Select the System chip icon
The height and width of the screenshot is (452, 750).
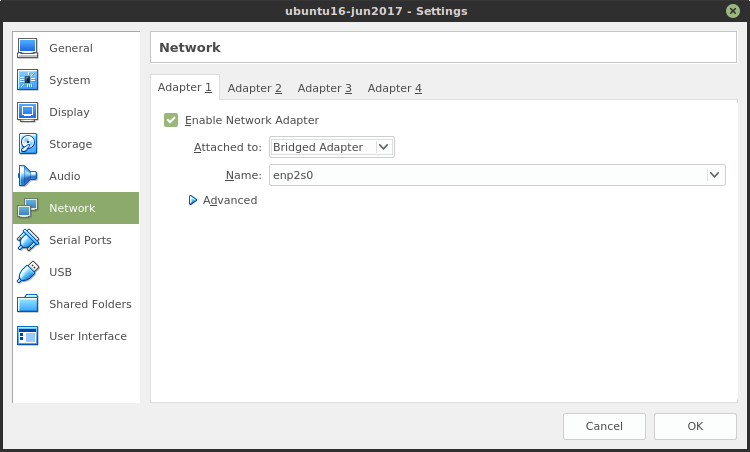28,80
